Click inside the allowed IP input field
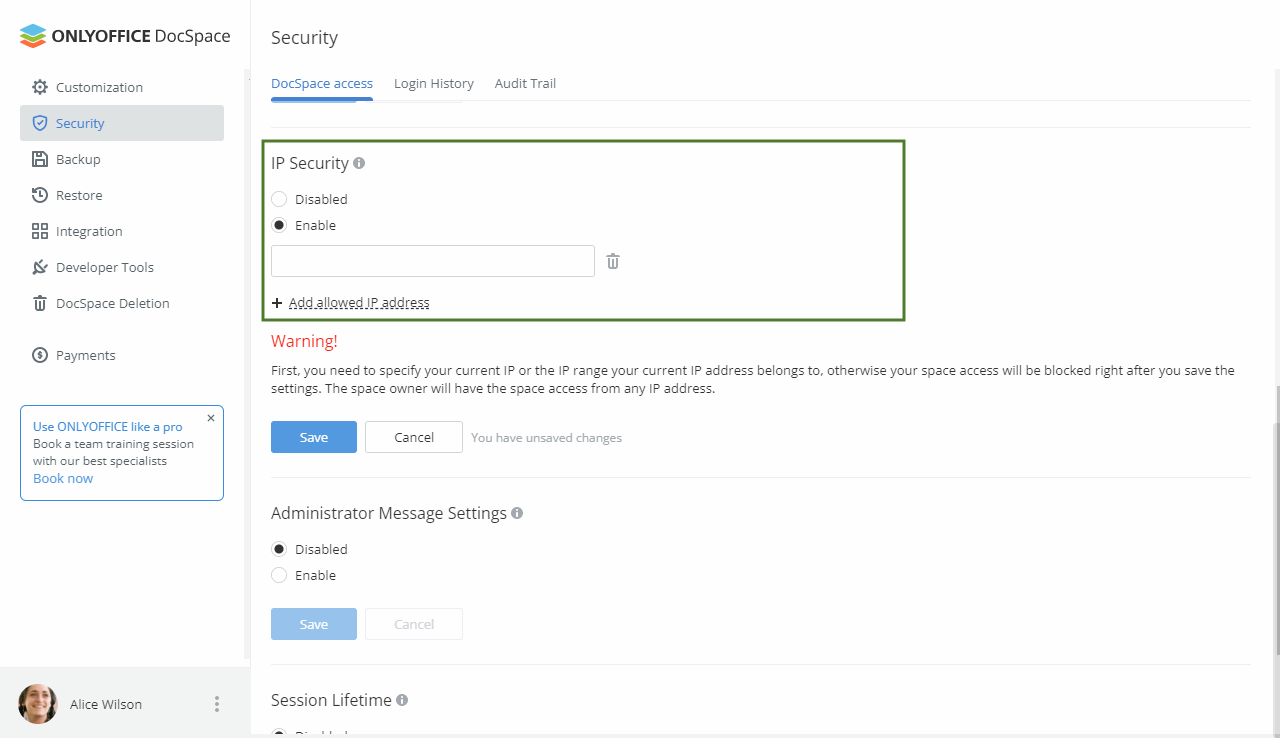Screen dimensions: 1280x738 click(432, 261)
